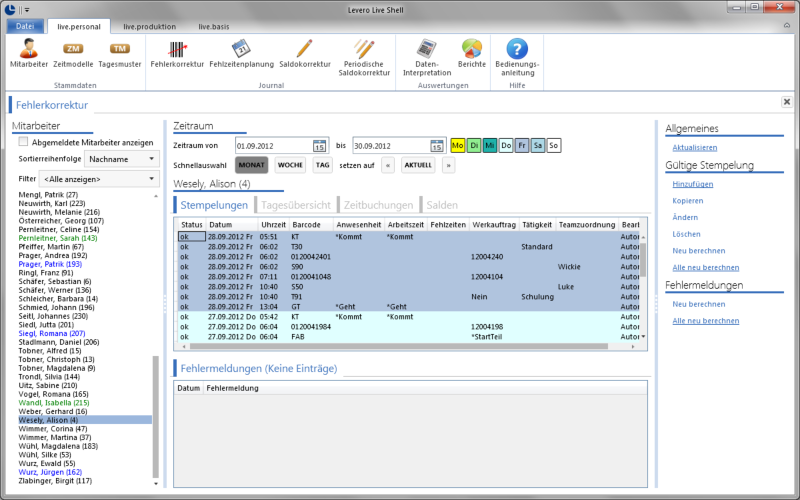Click the Stempelungen table vertical scrollbar
This screenshot has height=500, width=800.
[643, 259]
